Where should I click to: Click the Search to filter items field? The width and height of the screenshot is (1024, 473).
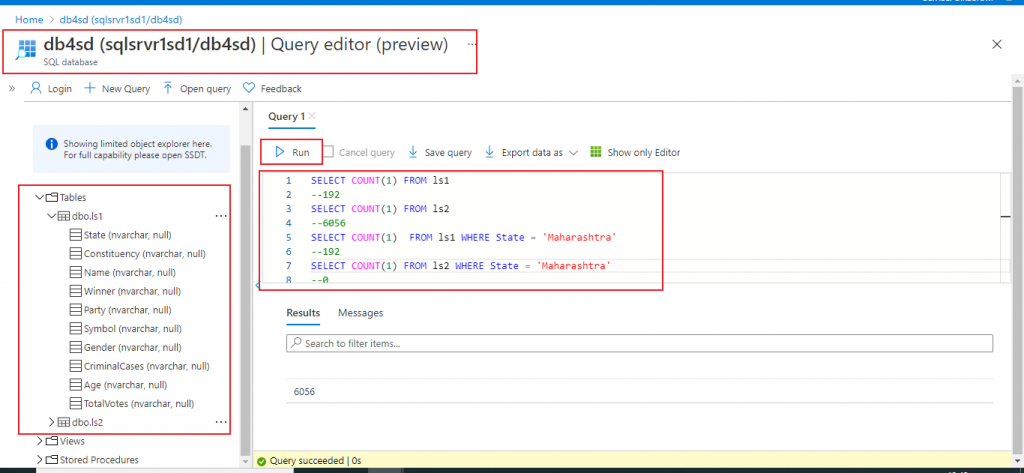pos(640,343)
